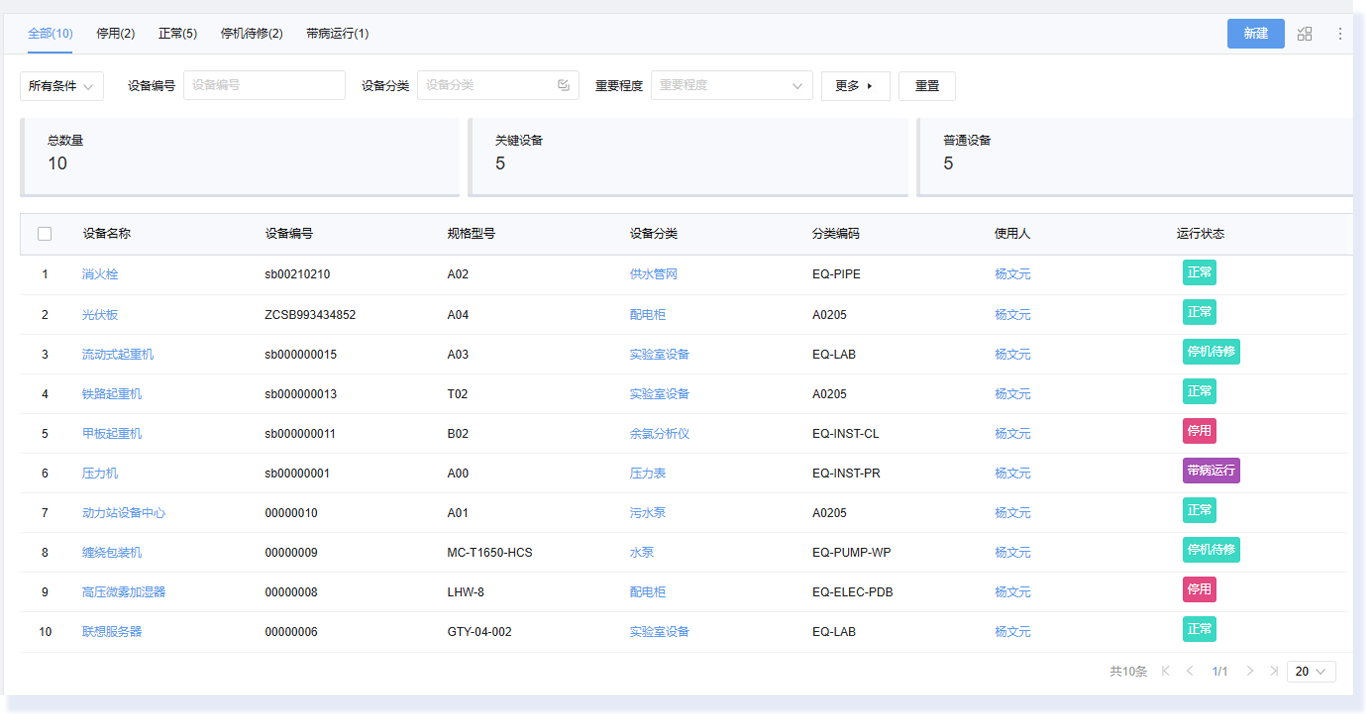Click model cell MC-T1650-HCS
The image size is (1366, 714).
(490, 552)
